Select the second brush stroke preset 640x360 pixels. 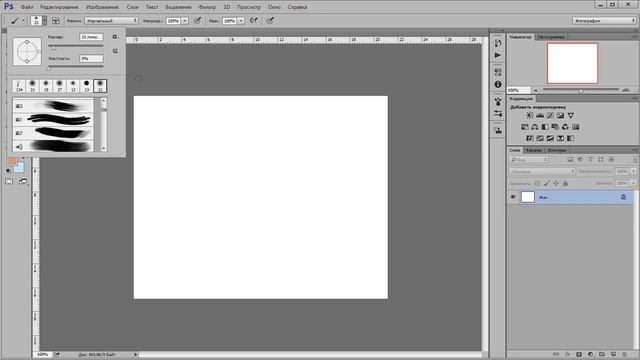[53, 119]
